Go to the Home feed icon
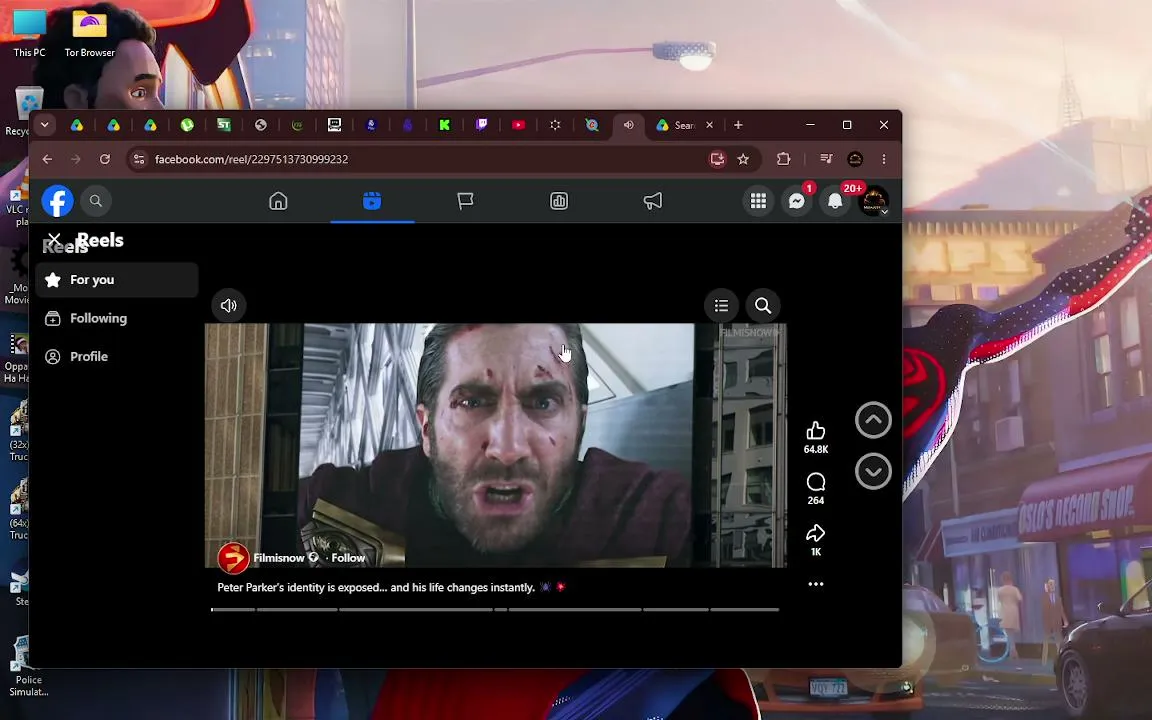 tap(278, 201)
